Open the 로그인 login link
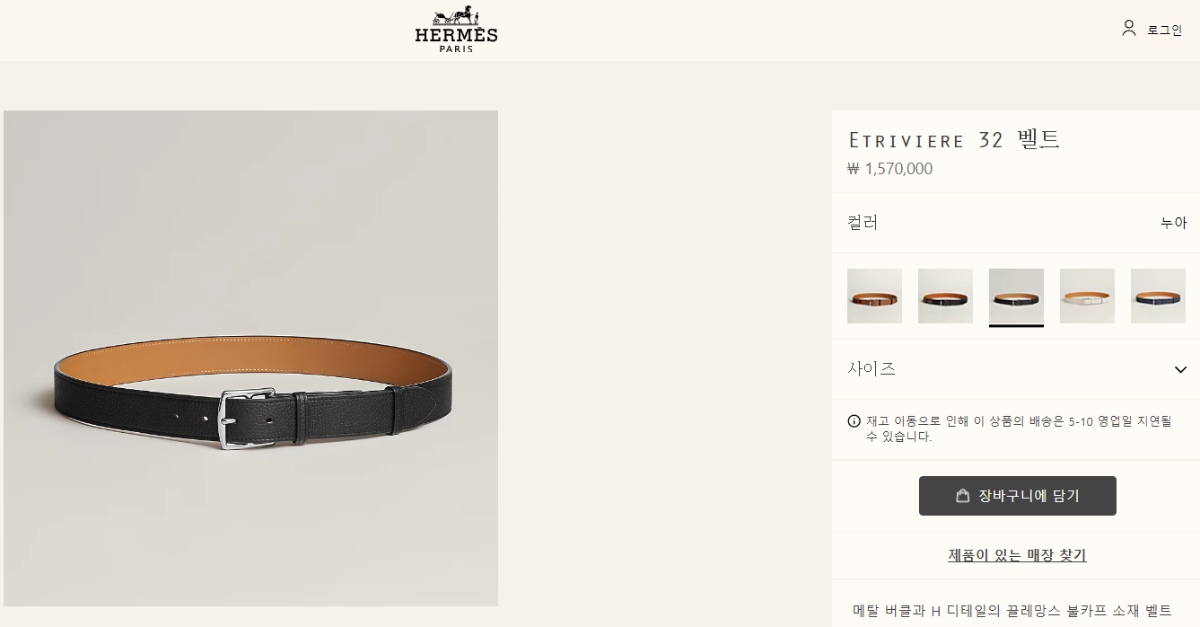 [x=1164, y=30]
